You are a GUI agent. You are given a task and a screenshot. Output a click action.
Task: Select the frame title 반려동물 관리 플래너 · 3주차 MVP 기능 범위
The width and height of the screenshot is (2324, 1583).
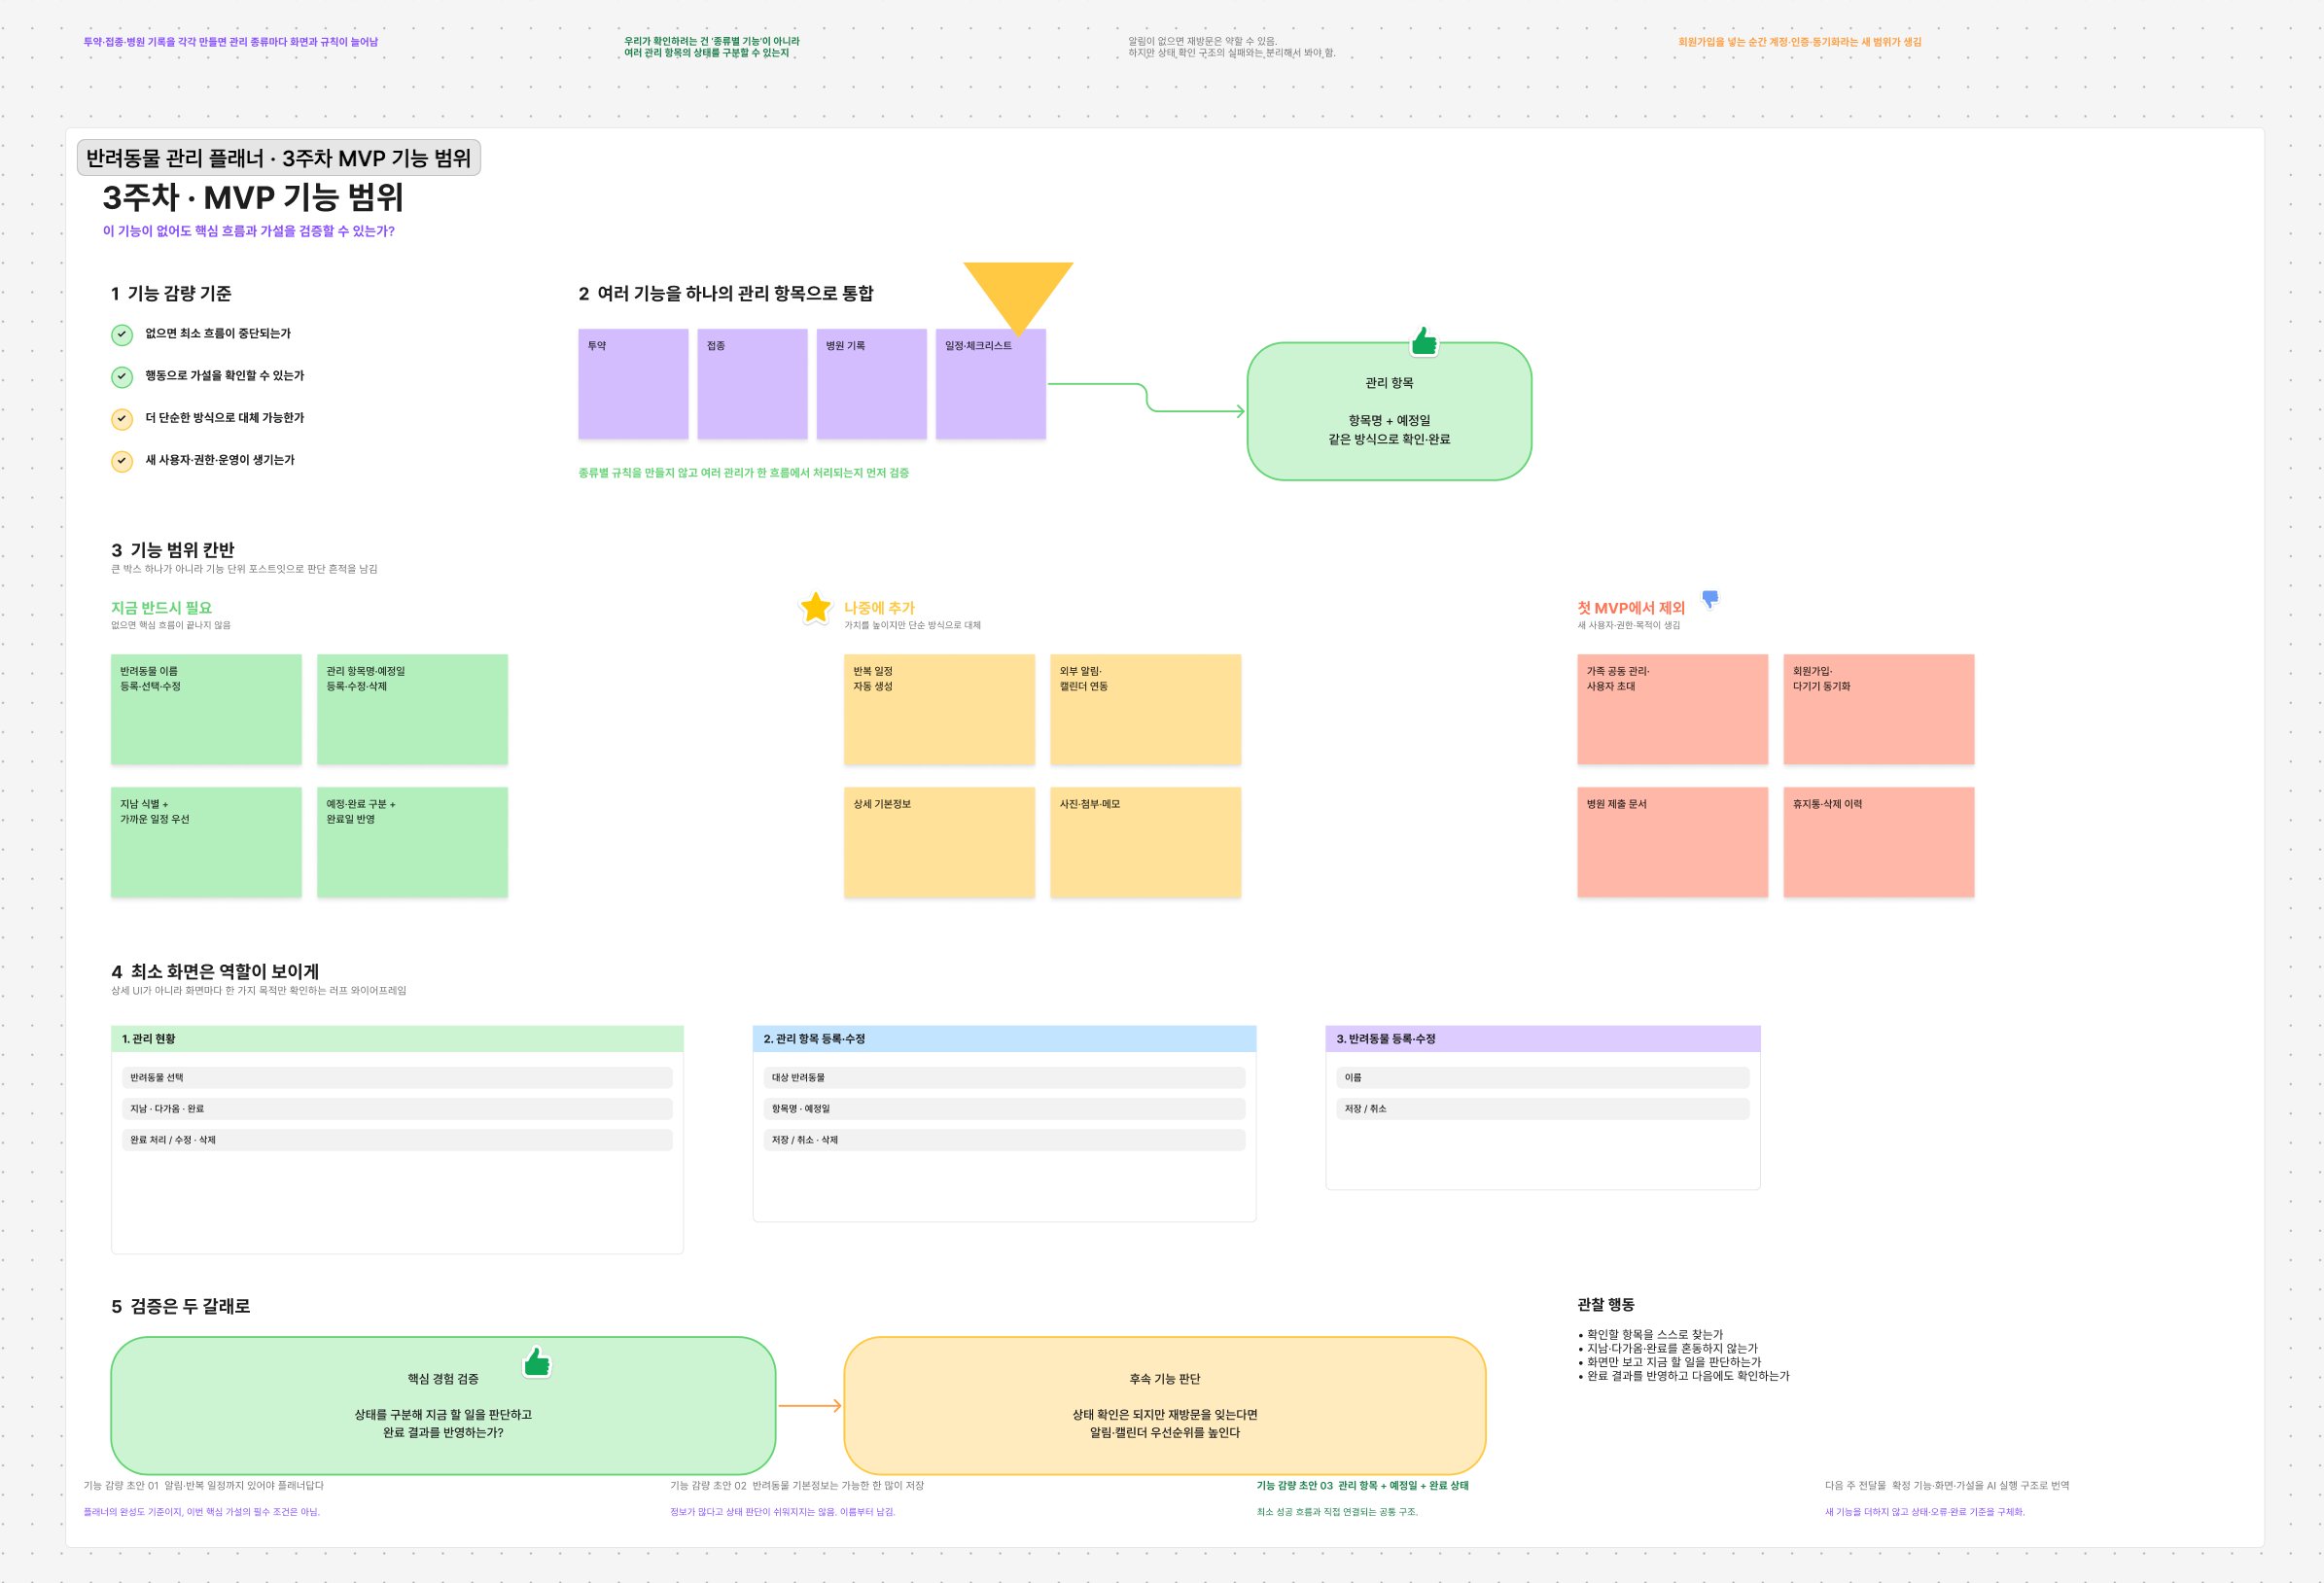pyautogui.click(x=279, y=158)
